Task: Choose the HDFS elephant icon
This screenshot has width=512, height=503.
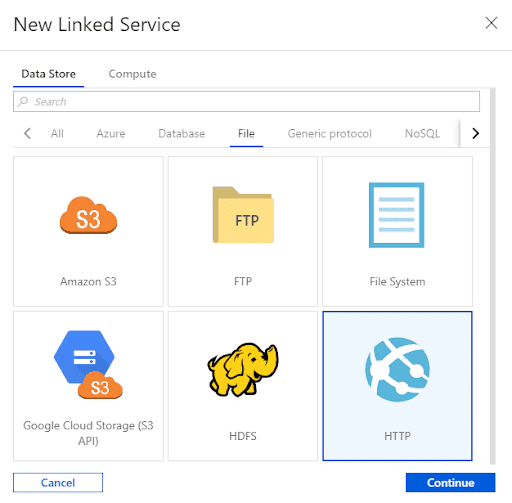Action: pyautogui.click(x=243, y=369)
